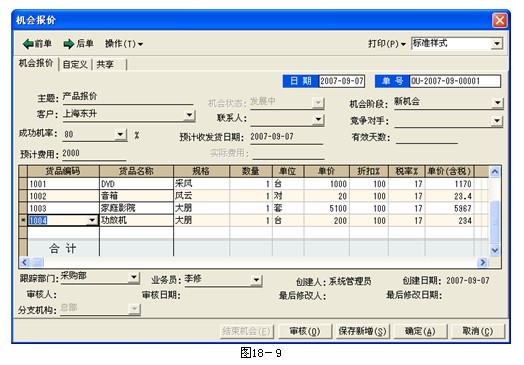Expand the 跟踪部门 department dropdown
The image size is (524, 365).
click(x=134, y=277)
